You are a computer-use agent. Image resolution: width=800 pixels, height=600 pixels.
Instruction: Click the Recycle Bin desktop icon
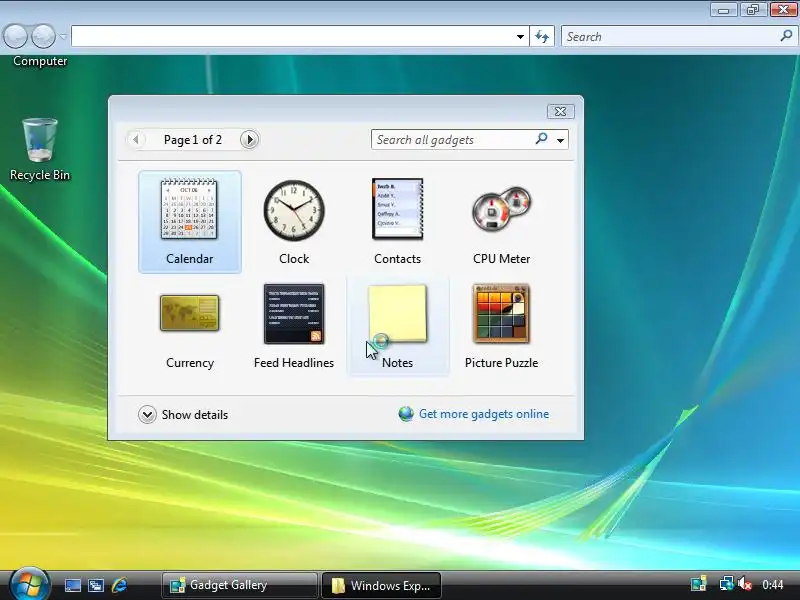pyautogui.click(x=40, y=149)
